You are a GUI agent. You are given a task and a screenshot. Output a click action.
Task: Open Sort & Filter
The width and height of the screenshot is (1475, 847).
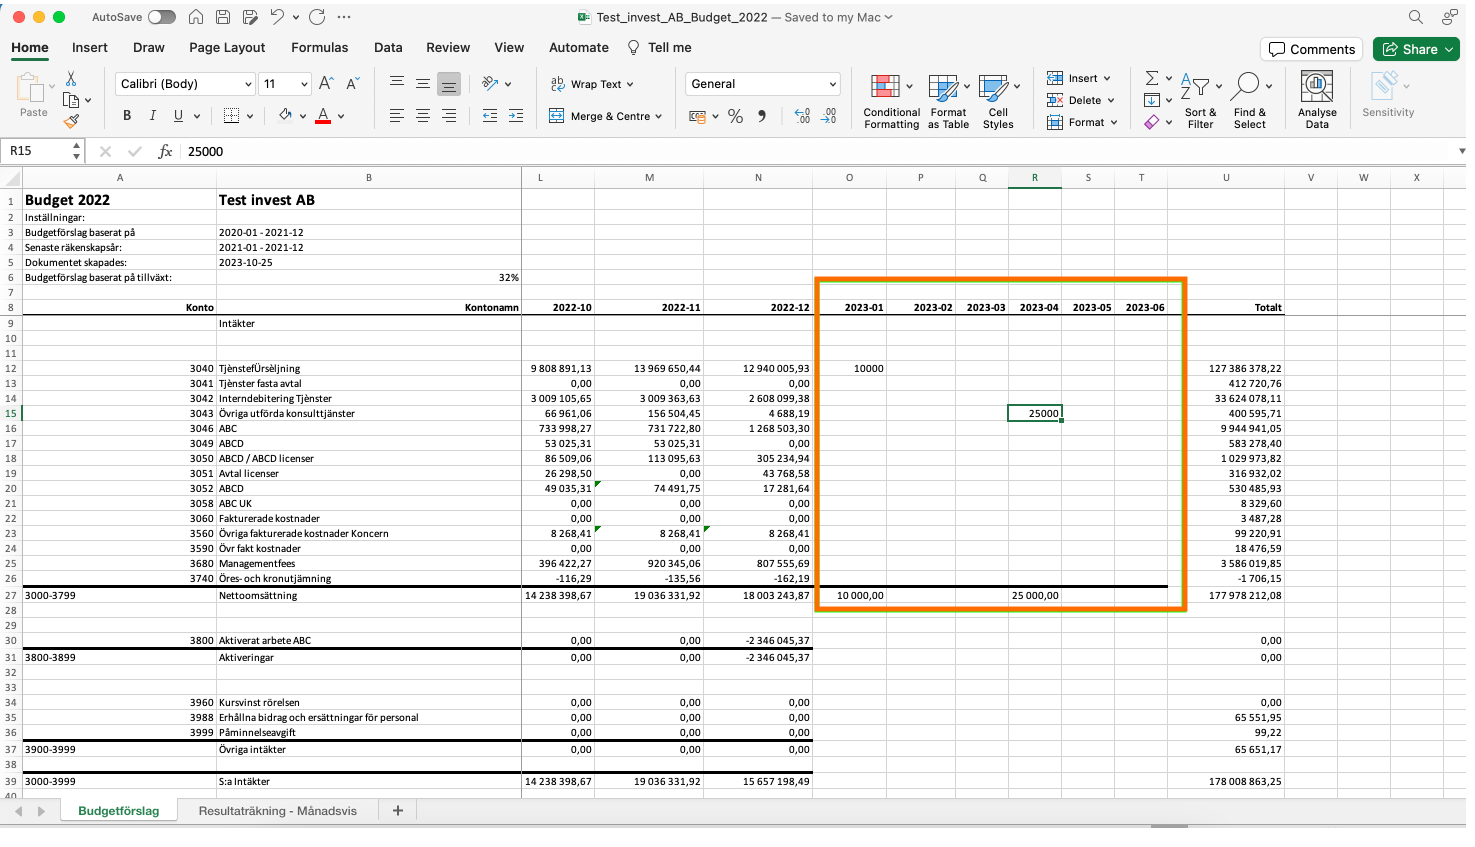tap(1199, 101)
